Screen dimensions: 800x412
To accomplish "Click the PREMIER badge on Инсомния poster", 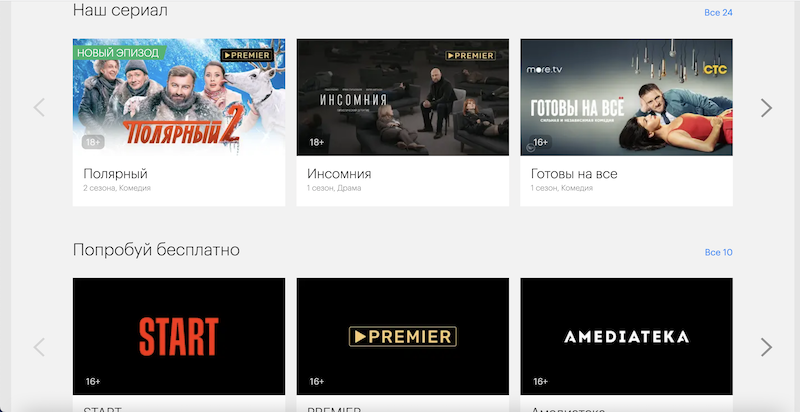I will coord(470,55).
